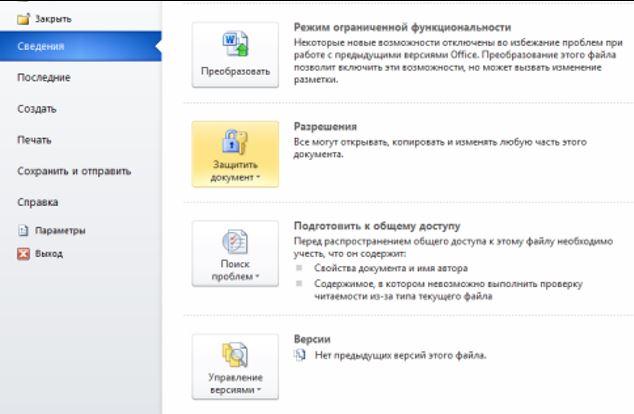Expand the Управление версиями dropdown arrow
This screenshot has width=634, height=414.
pos(259,390)
